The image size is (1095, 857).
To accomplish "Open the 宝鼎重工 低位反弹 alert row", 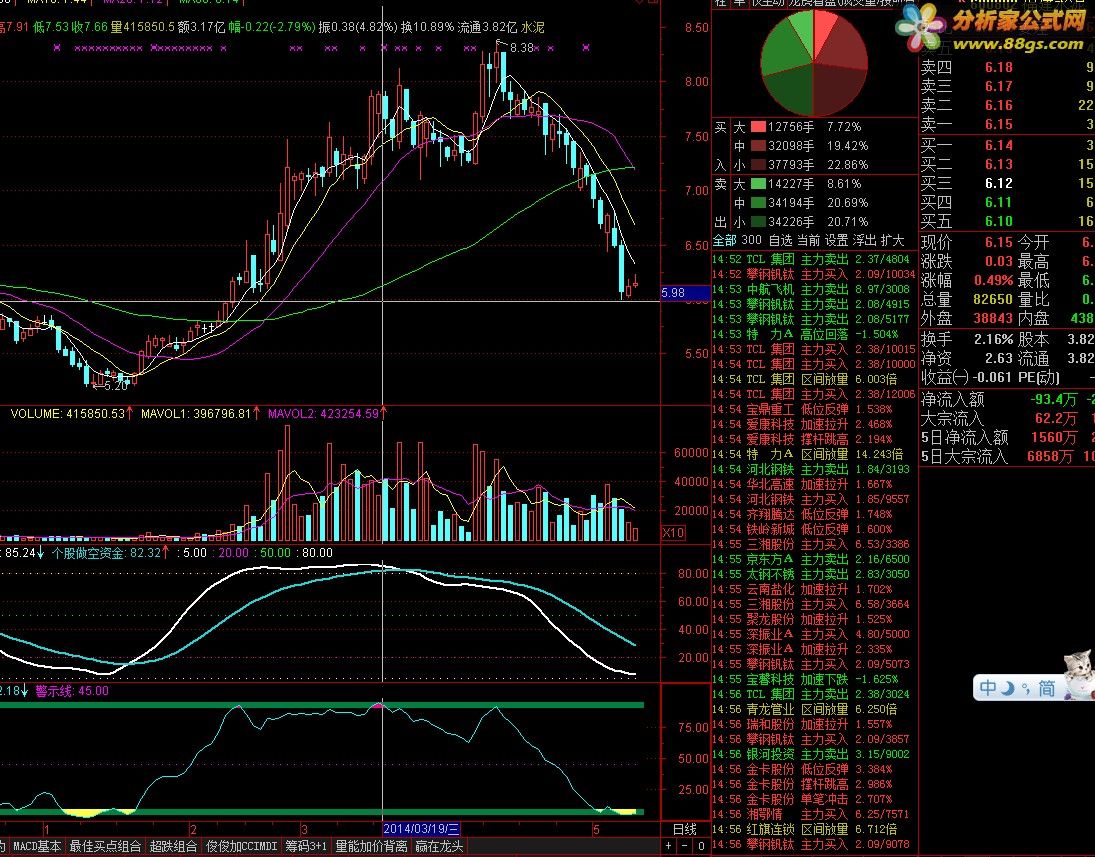I will click(814, 409).
